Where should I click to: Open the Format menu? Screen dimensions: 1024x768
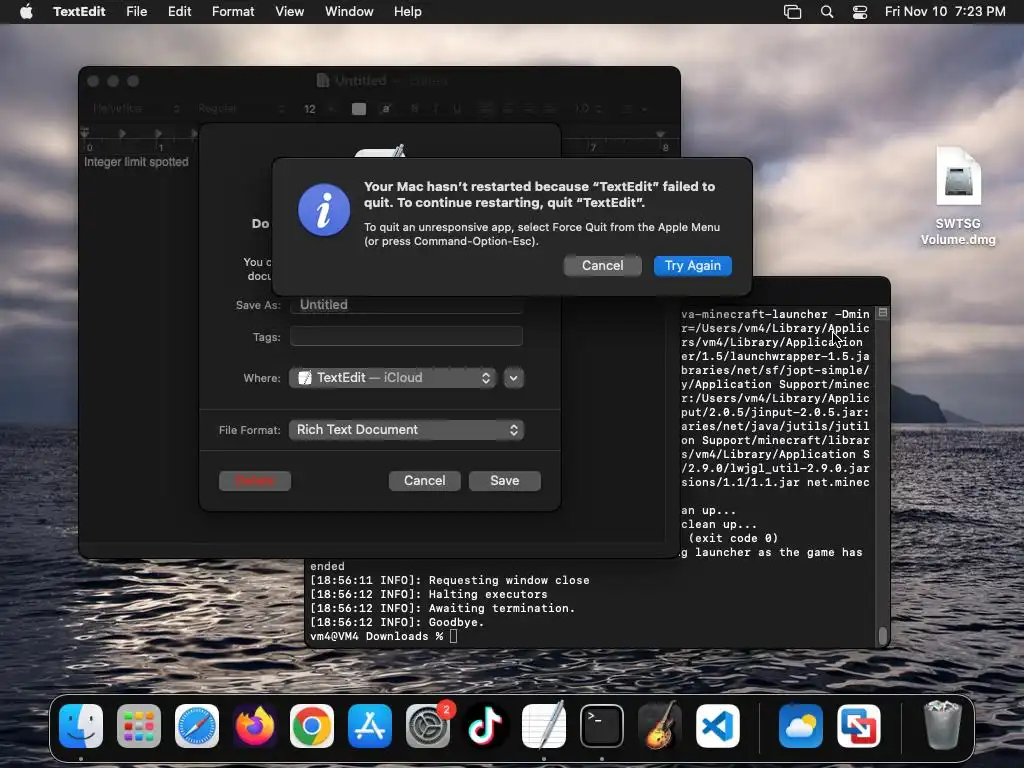[x=233, y=11]
